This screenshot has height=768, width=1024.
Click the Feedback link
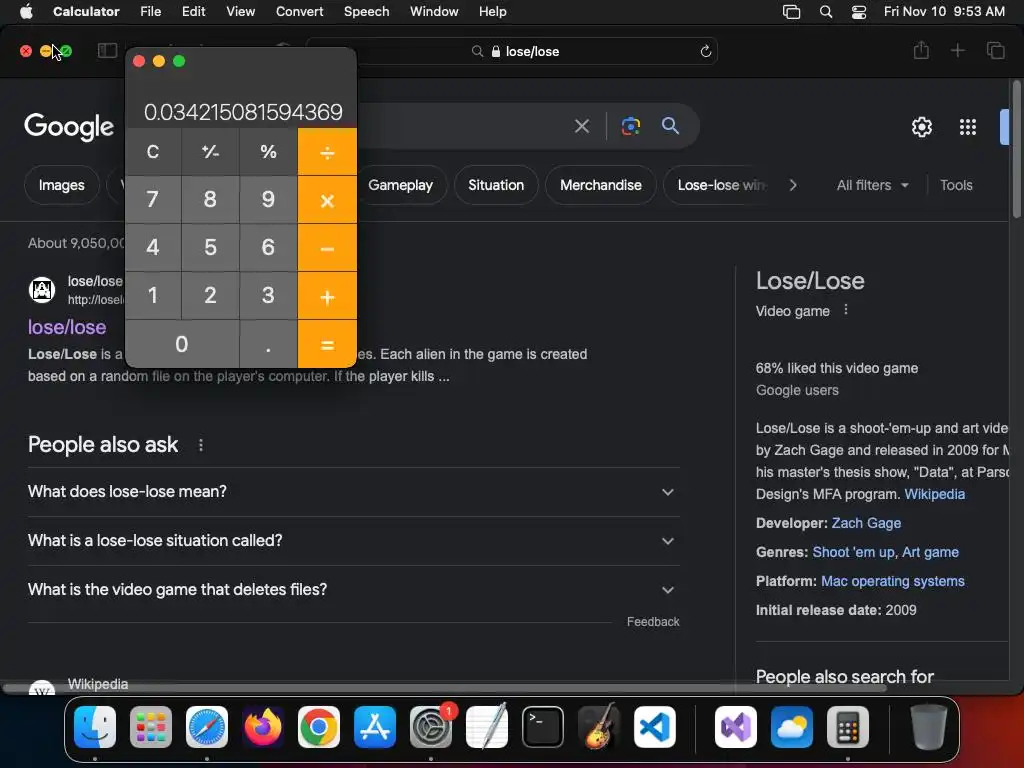(x=653, y=622)
